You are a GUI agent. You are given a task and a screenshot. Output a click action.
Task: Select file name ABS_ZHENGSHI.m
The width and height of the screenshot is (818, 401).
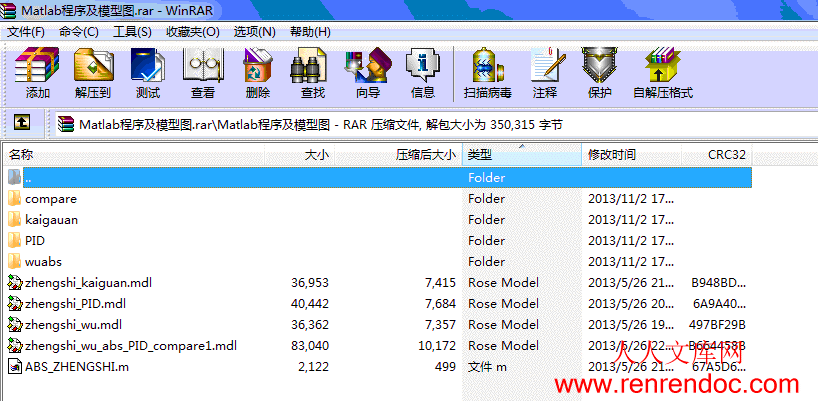click(77, 367)
